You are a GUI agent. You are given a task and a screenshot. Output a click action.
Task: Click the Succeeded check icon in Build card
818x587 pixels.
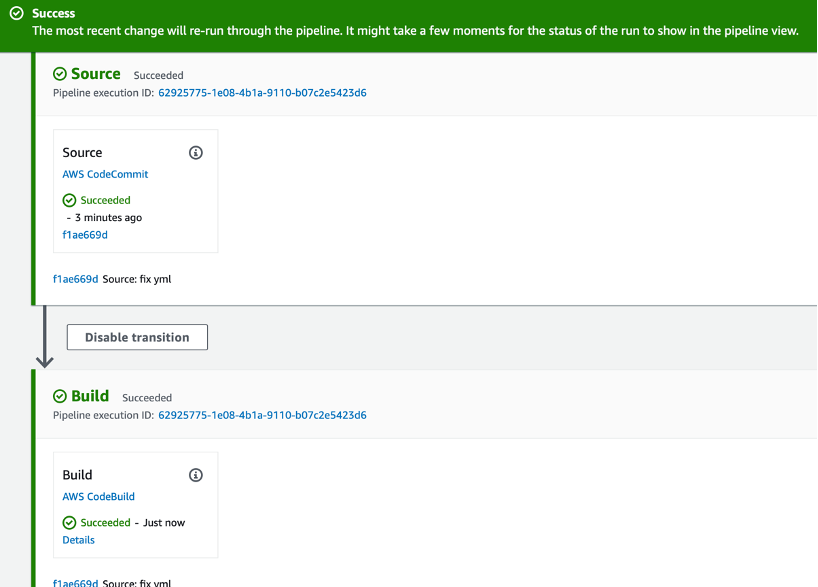click(x=69, y=523)
